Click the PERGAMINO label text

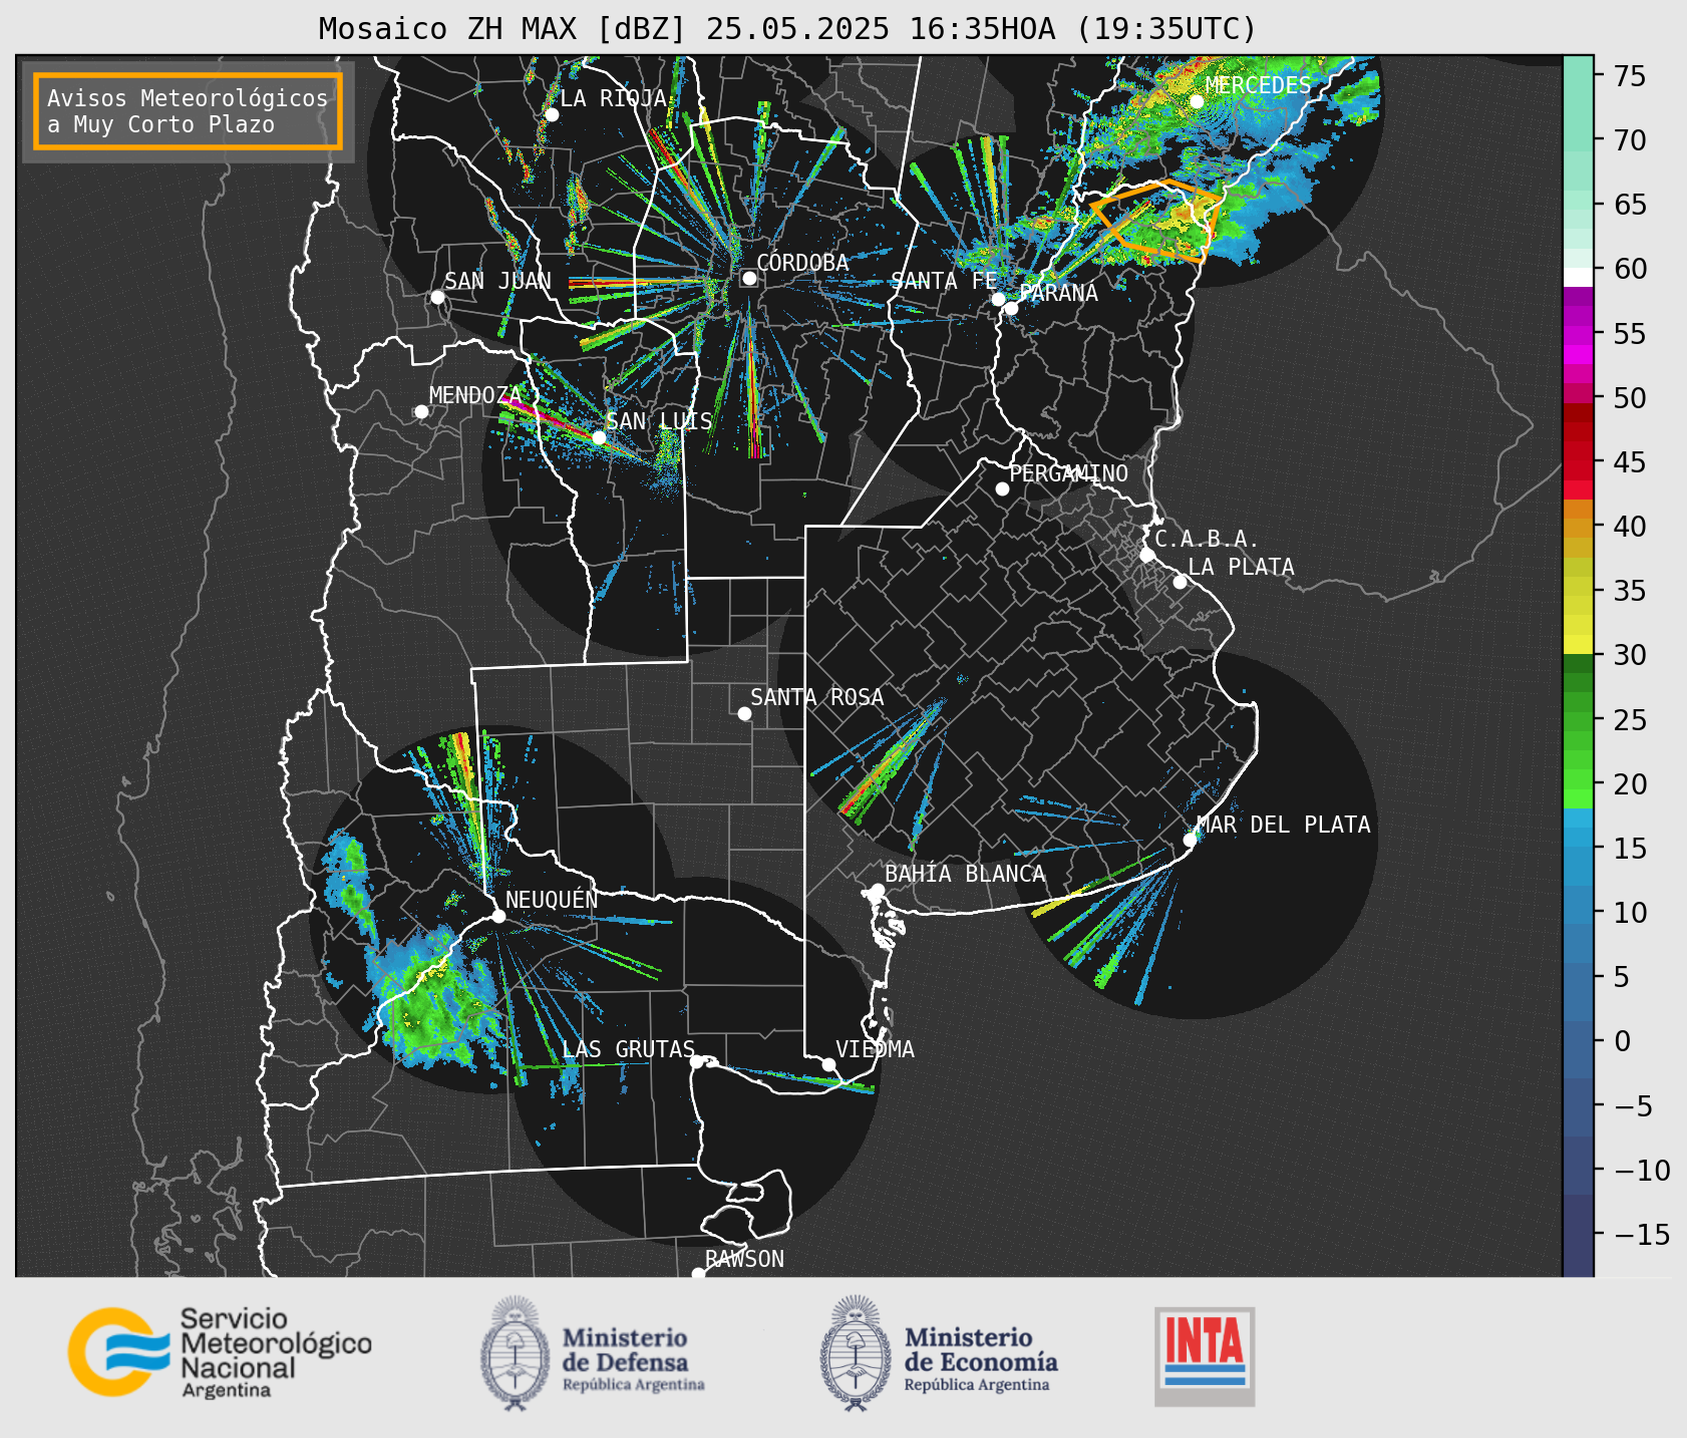1068,473
